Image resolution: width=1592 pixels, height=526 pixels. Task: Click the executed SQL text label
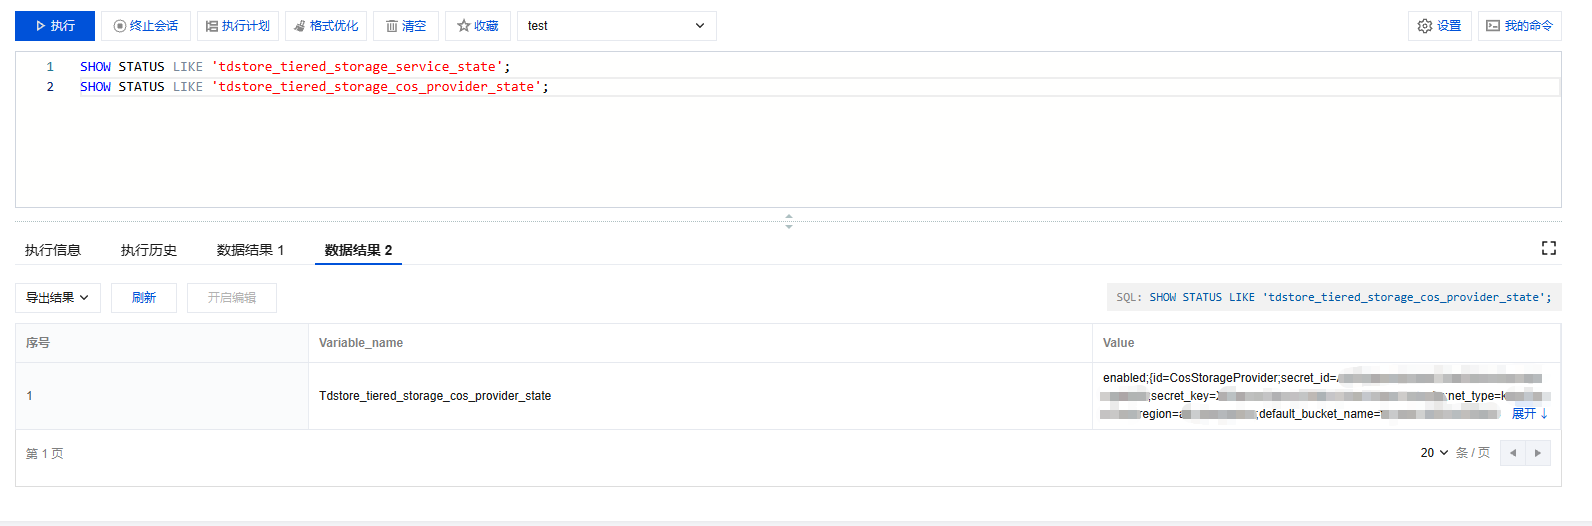point(1334,298)
